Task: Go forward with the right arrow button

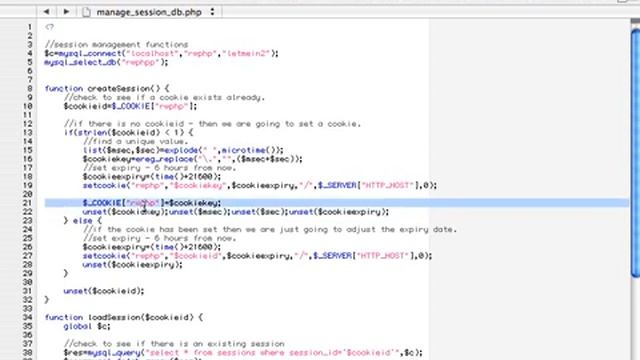Action: coord(66,12)
